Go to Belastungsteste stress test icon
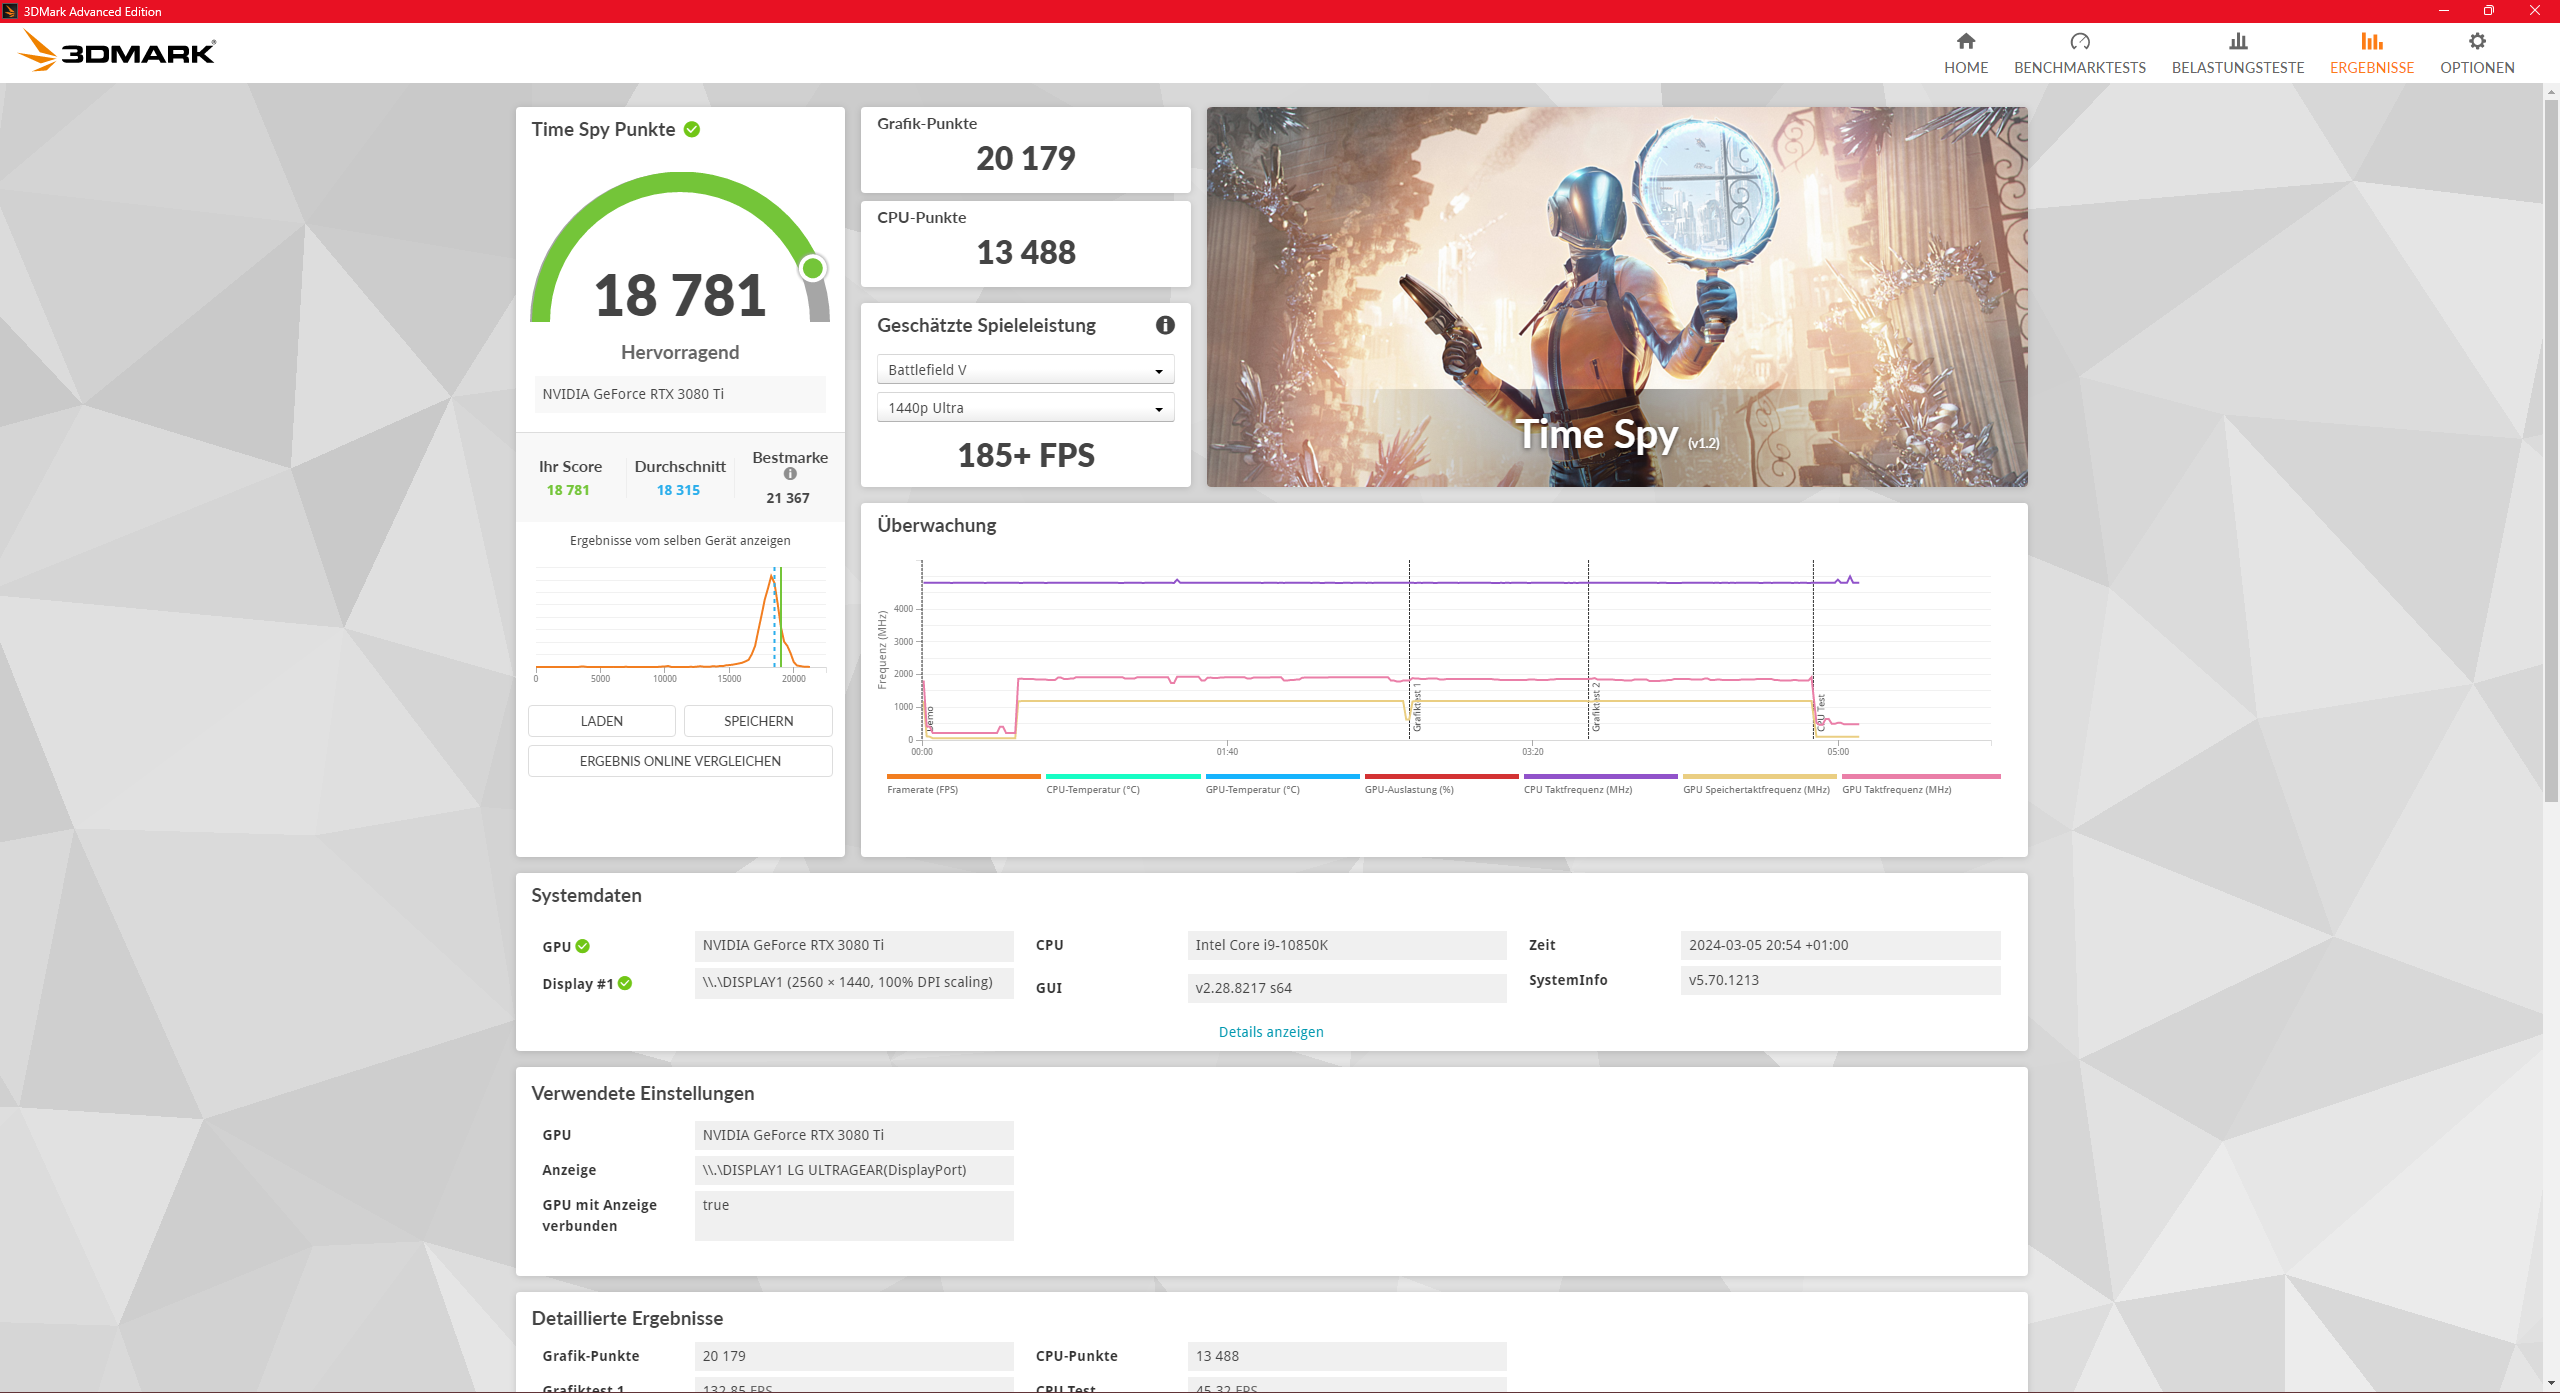 click(x=2237, y=42)
